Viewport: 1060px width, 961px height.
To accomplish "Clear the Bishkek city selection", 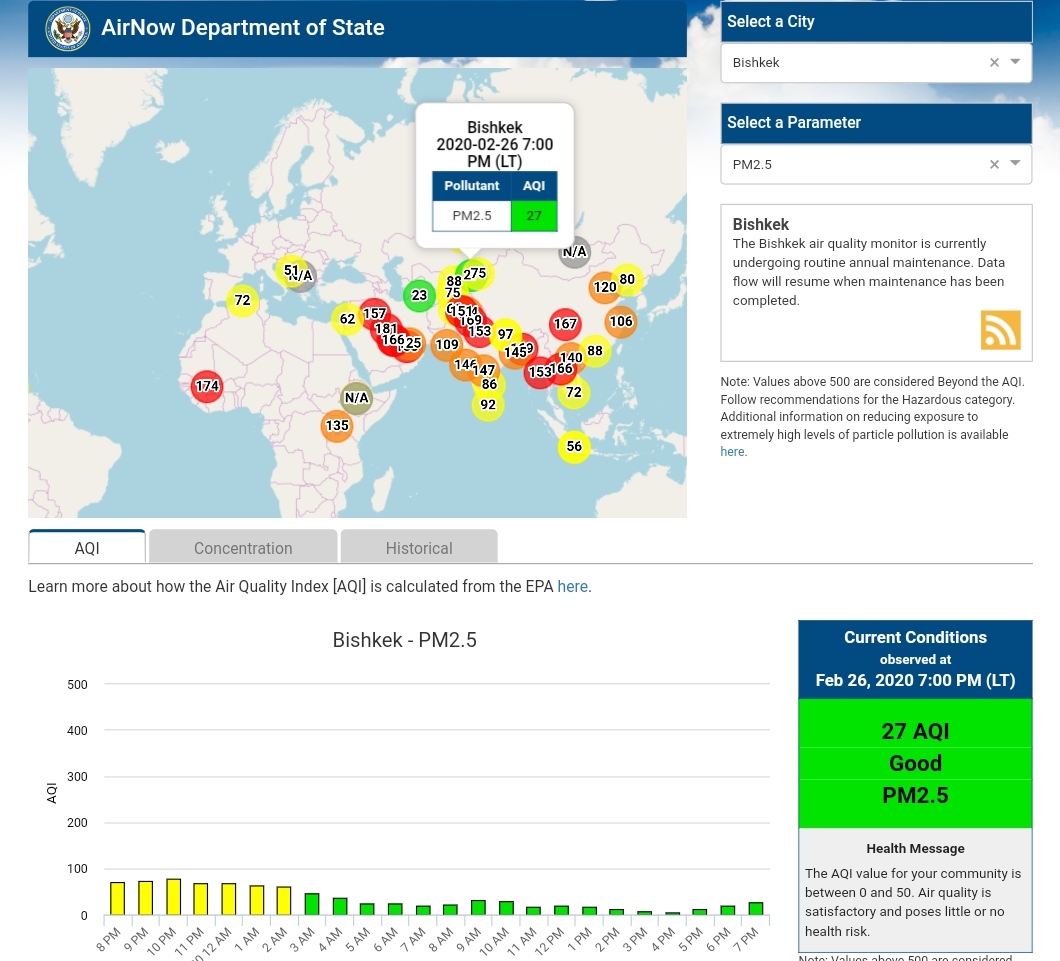I will tap(994, 62).
